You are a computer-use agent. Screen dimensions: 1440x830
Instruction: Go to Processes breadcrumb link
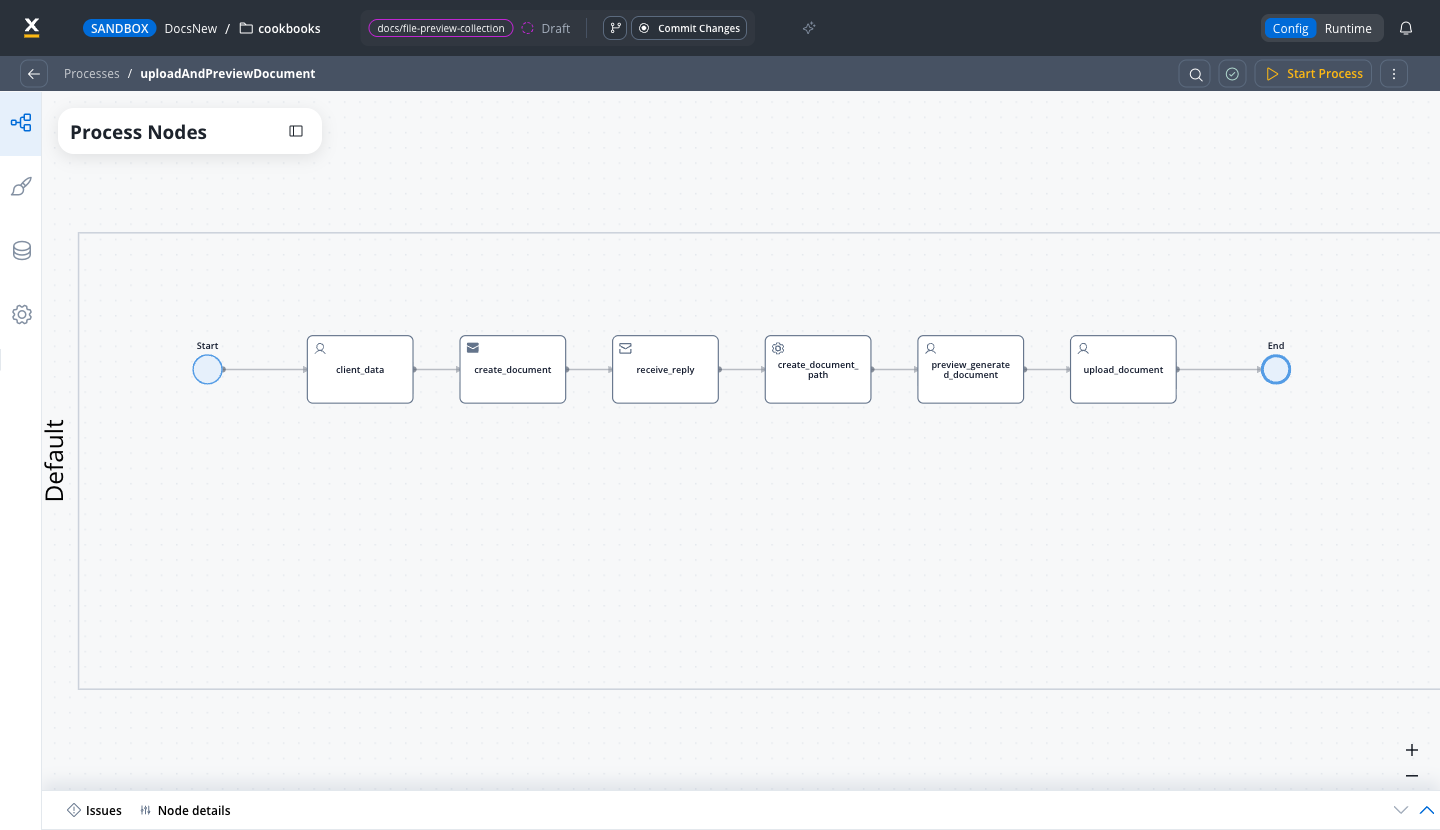pos(92,73)
